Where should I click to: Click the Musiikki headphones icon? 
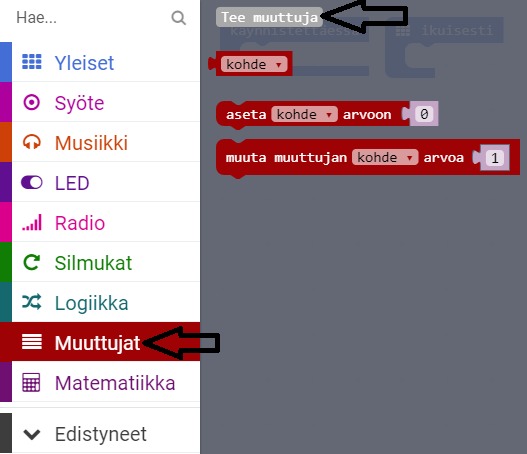[32, 142]
